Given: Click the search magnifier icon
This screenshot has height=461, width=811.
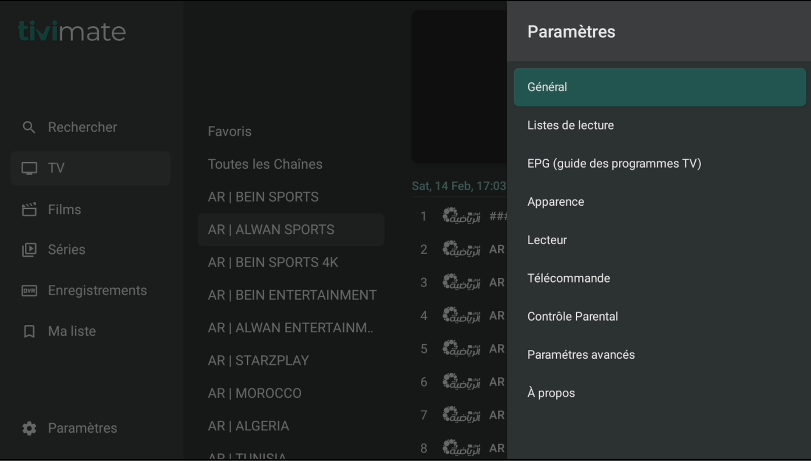Looking at the screenshot, I should (29, 128).
